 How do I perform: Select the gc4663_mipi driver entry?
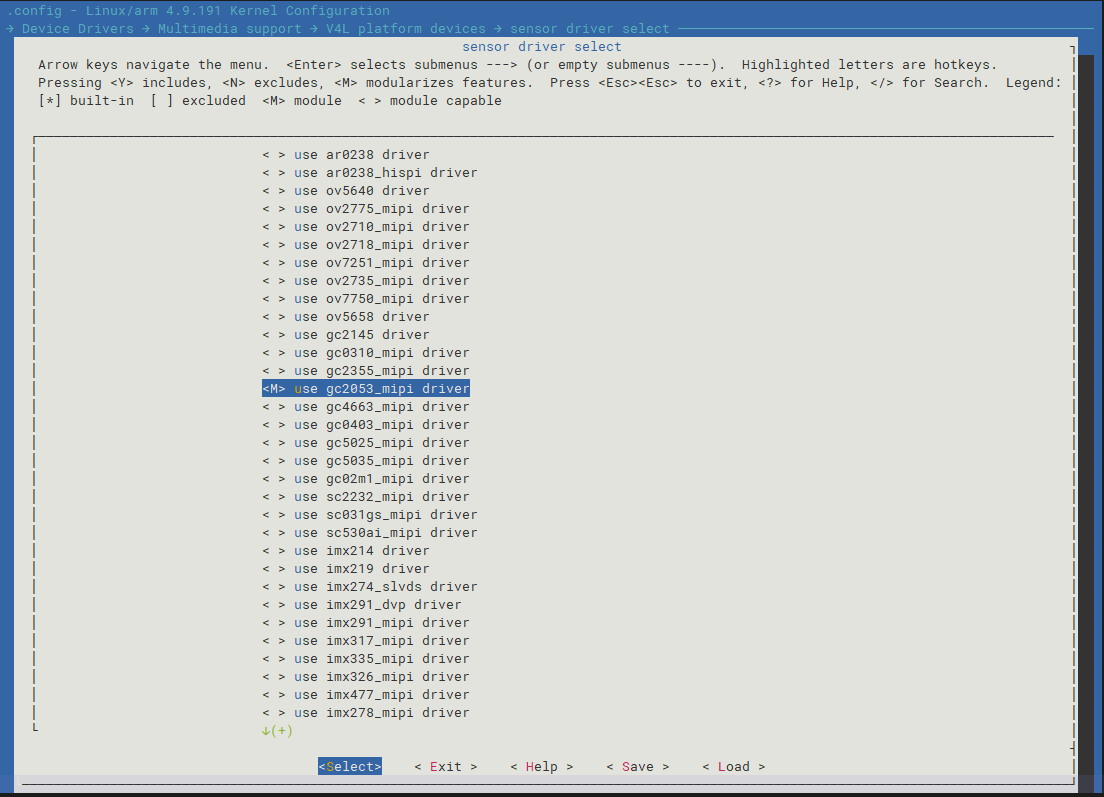point(365,407)
